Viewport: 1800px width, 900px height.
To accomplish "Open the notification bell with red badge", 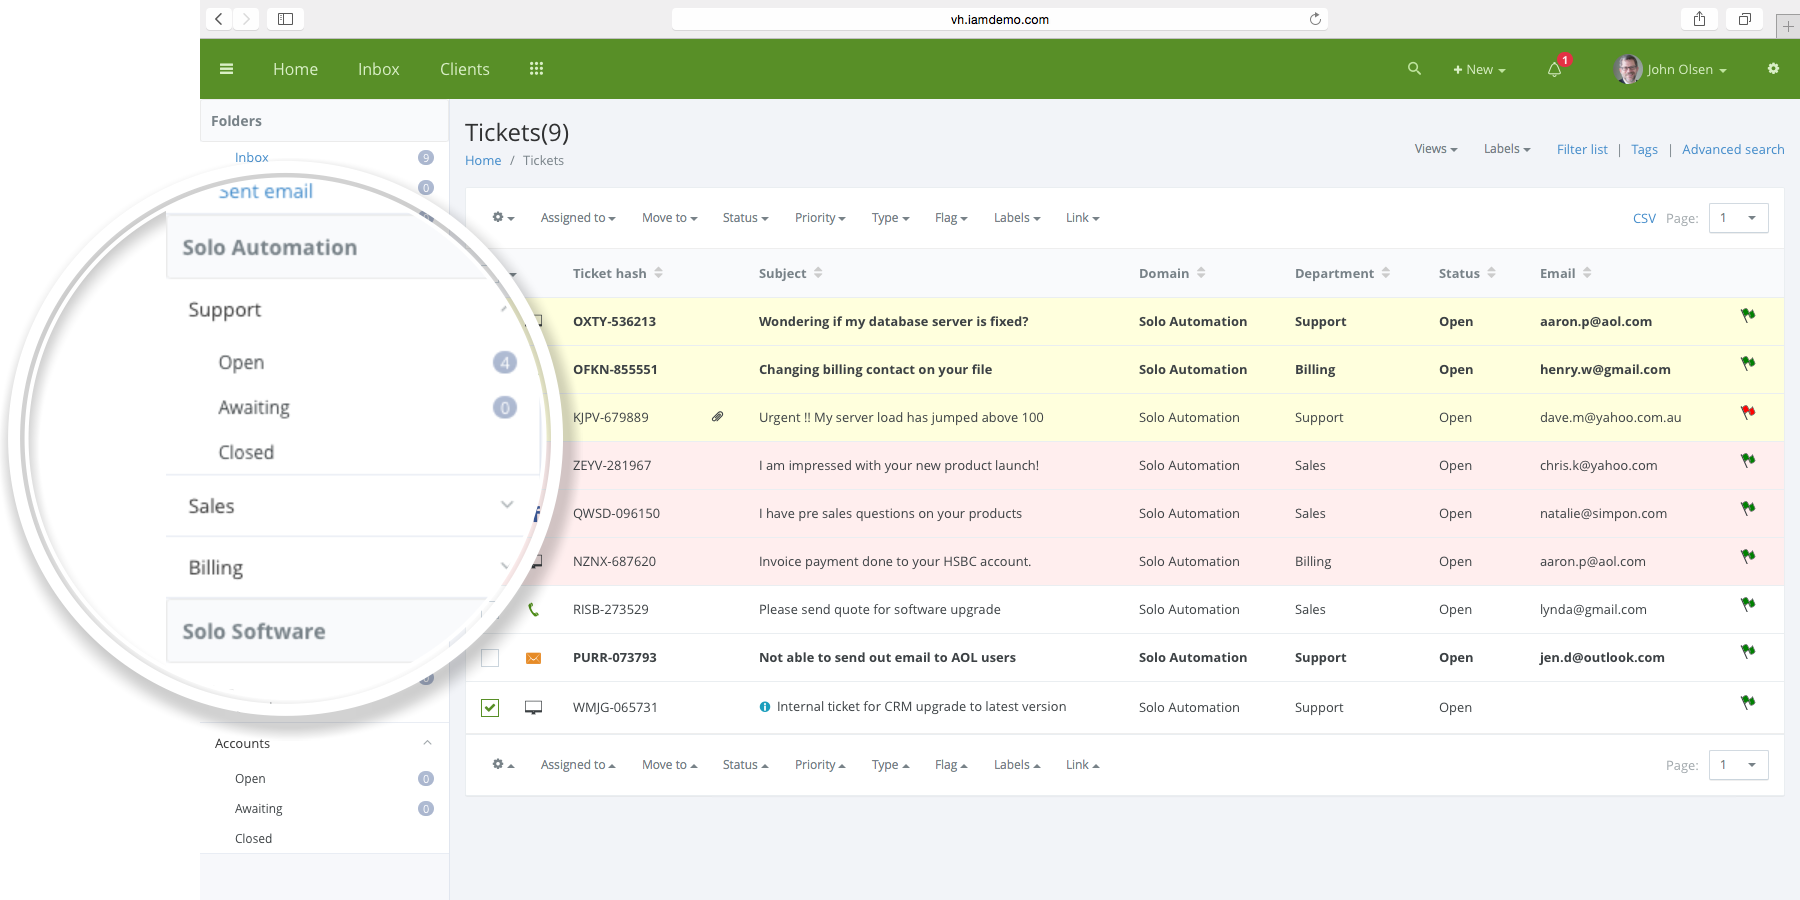I will click(x=1554, y=69).
